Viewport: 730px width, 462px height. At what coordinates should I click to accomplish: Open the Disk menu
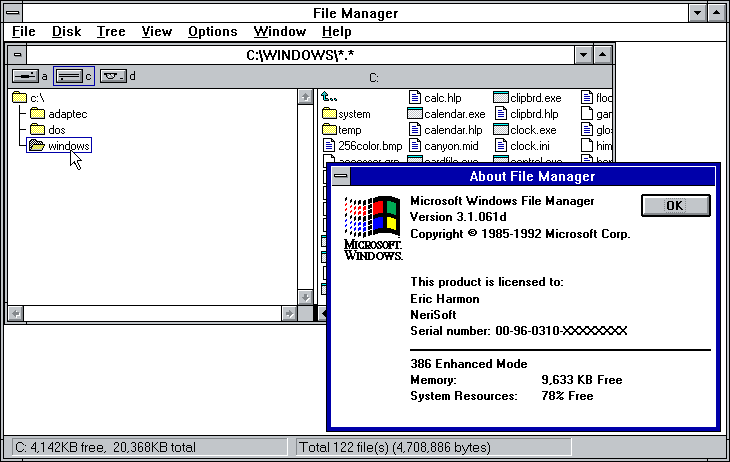67,32
